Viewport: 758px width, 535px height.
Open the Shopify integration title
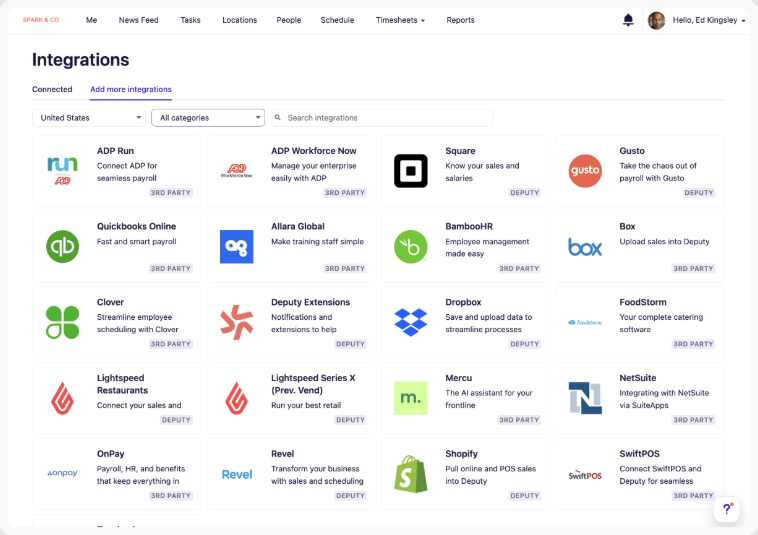click(x=461, y=454)
